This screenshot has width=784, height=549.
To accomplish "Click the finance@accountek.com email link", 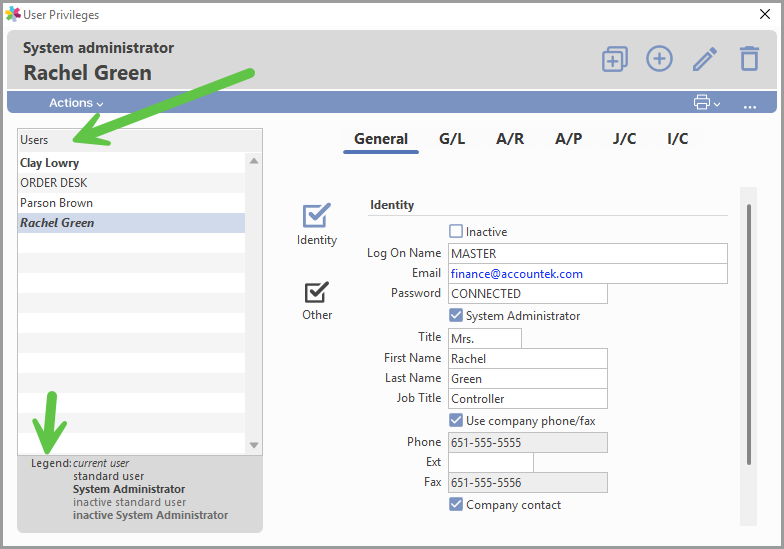I will pyautogui.click(x=516, y=274).
